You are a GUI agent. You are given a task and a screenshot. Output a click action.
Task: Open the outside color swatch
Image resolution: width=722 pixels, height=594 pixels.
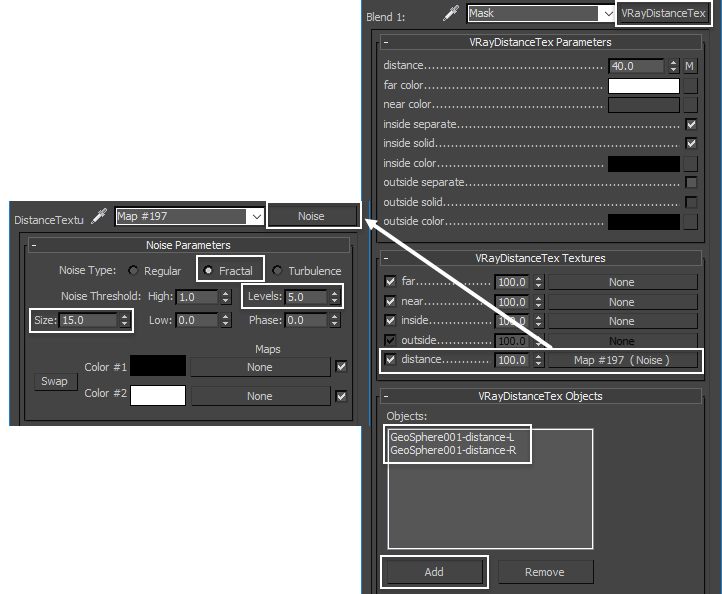point(644,222)
